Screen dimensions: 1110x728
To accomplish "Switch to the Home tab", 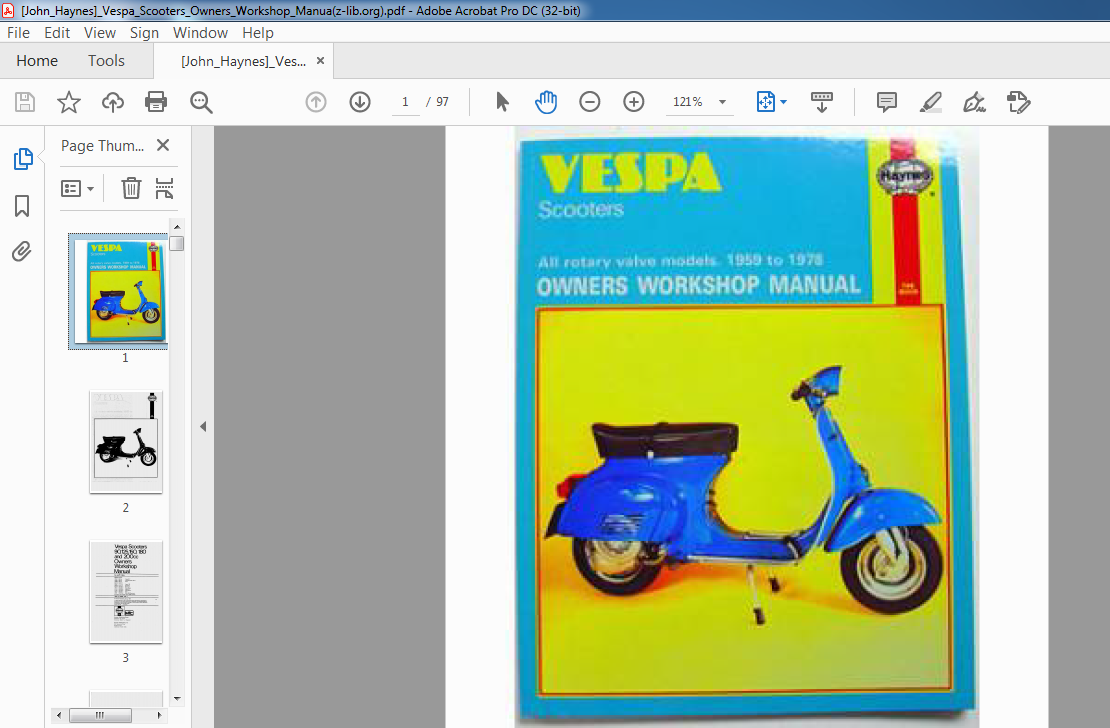I will click(37, 61).
